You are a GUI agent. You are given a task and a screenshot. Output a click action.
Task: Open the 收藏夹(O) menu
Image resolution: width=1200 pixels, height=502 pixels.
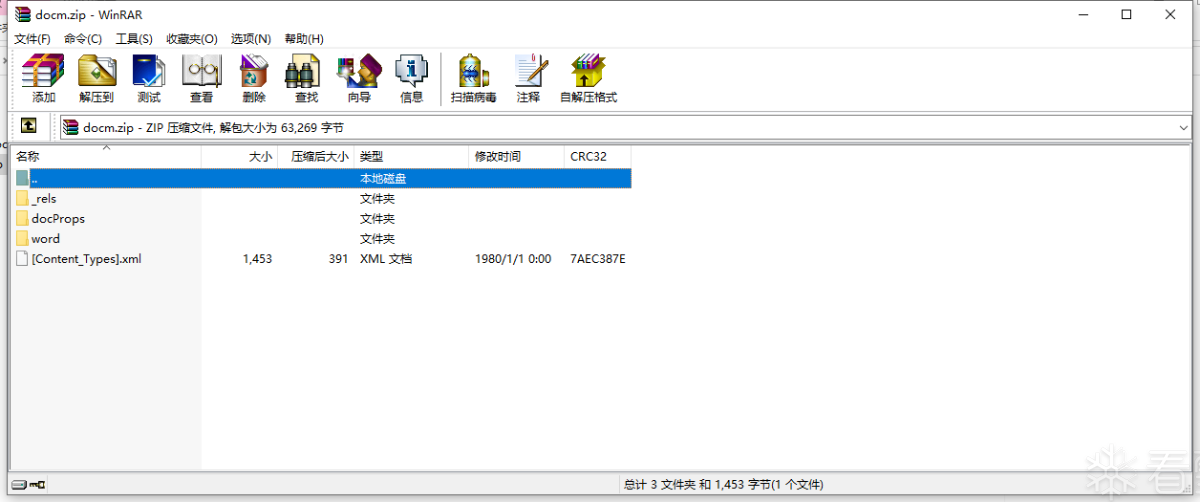tap(192, 39)
